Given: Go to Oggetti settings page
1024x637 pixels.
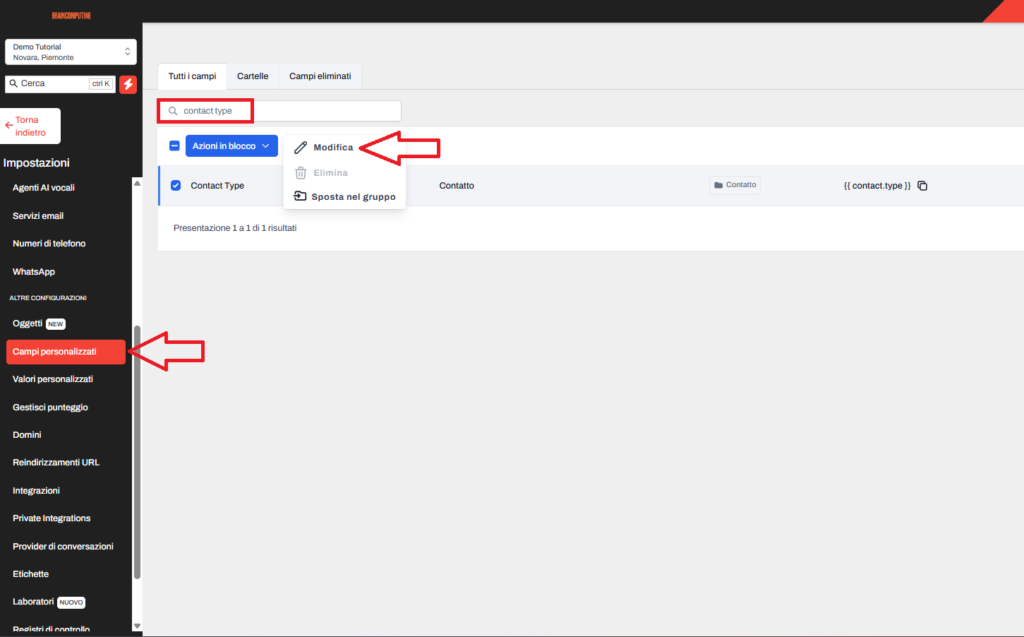Looking at the screenshot, I should tap(28, 324).
